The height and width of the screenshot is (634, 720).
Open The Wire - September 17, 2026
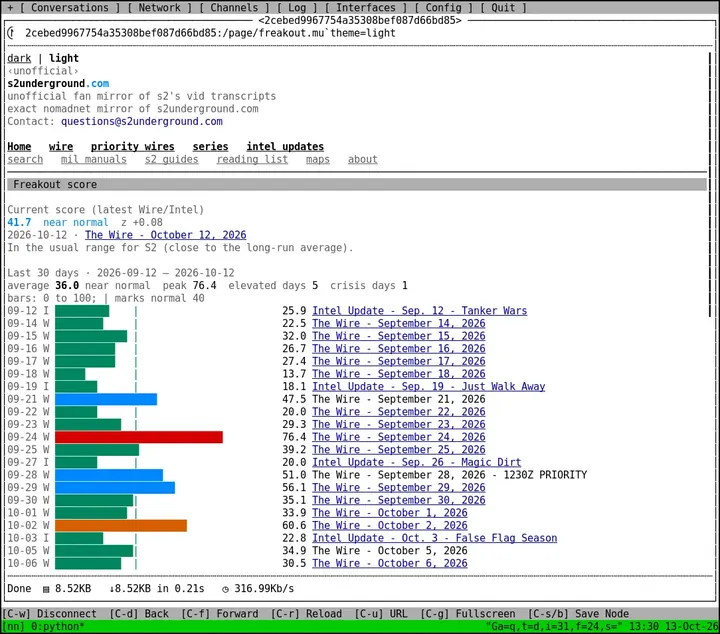(399, 361)
